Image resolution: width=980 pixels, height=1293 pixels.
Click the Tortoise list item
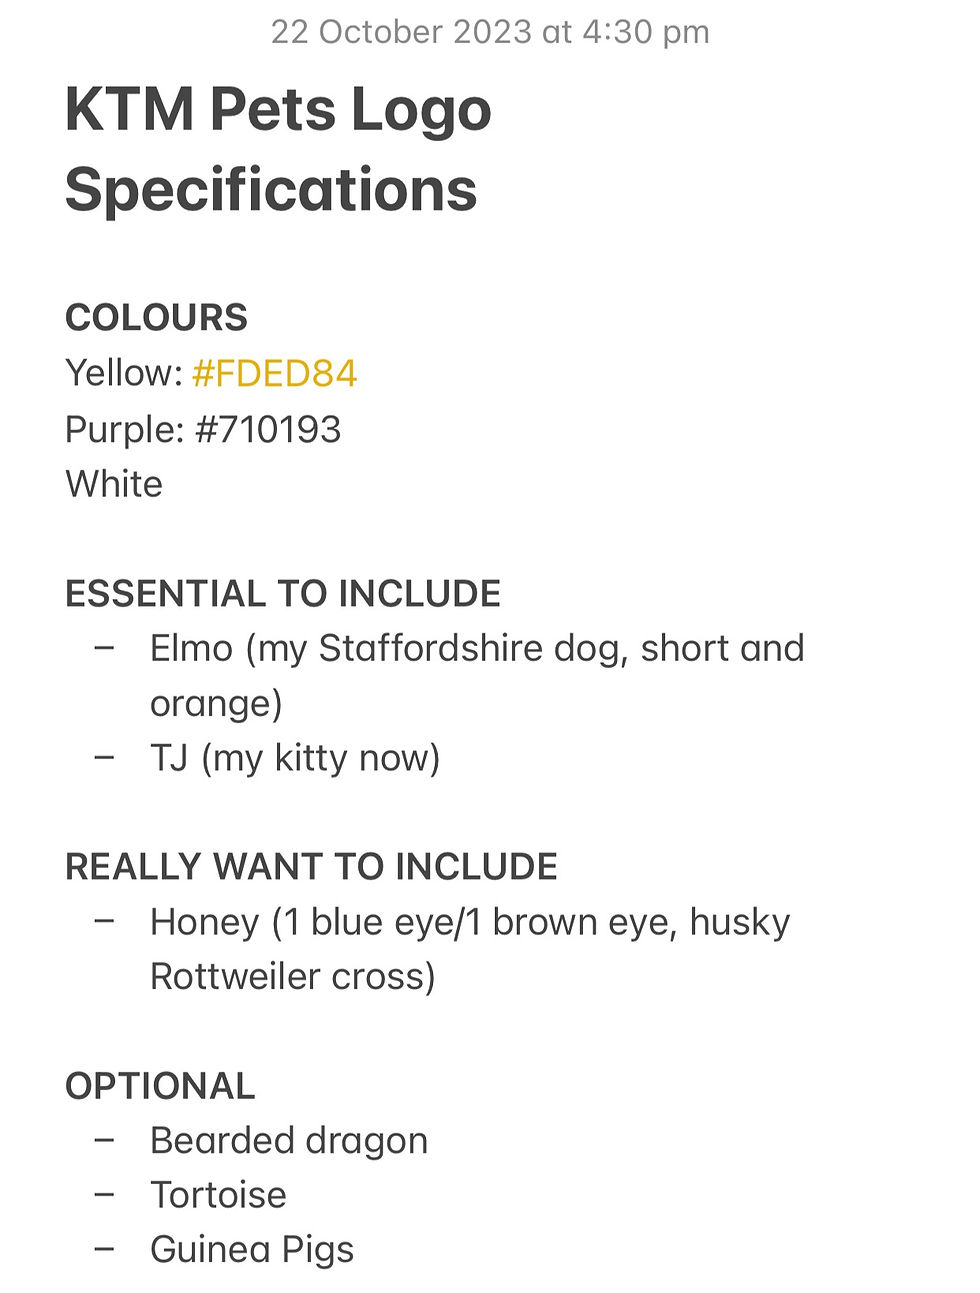(x=218, y=1195)
